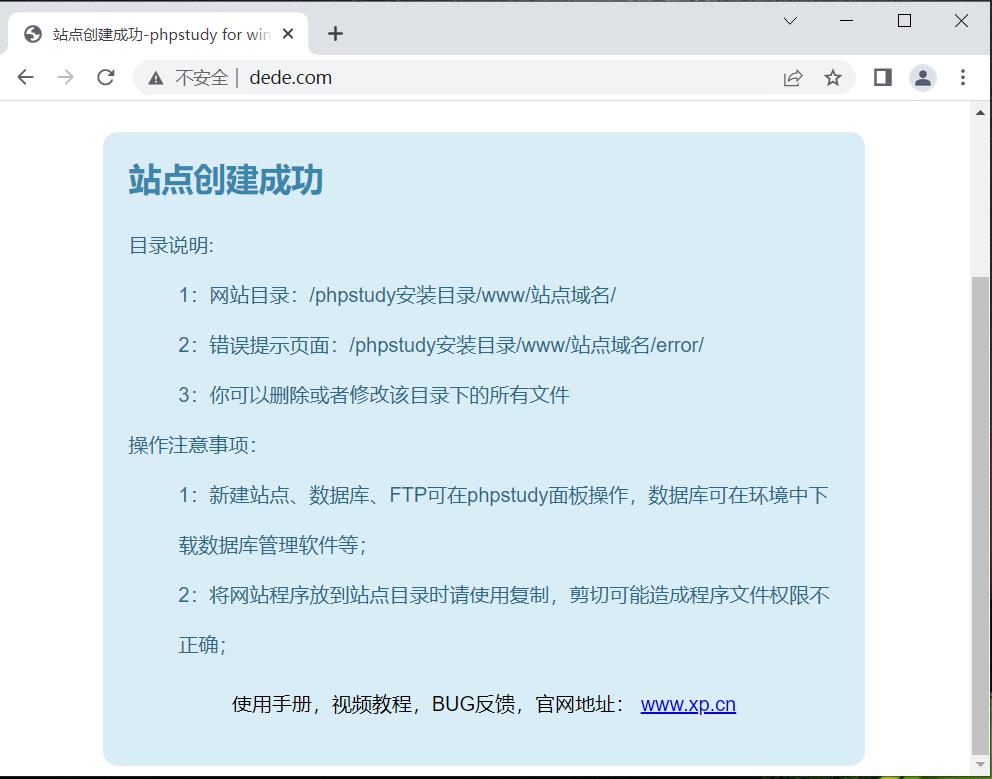Open the Chrome three-dot menu
992x779 pixels.
(x=963, y=78)
